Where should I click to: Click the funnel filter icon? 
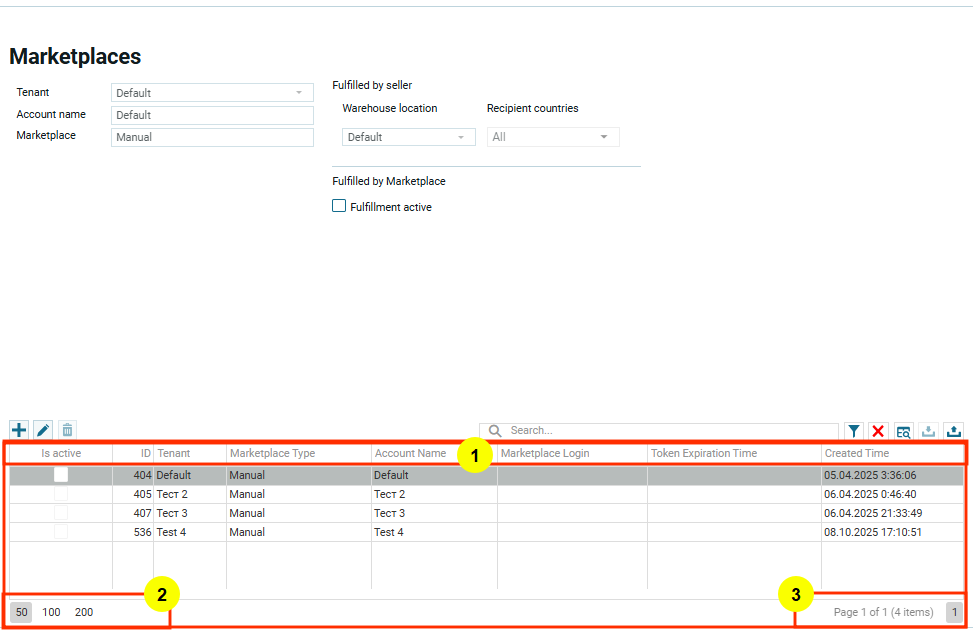(854, 431)
